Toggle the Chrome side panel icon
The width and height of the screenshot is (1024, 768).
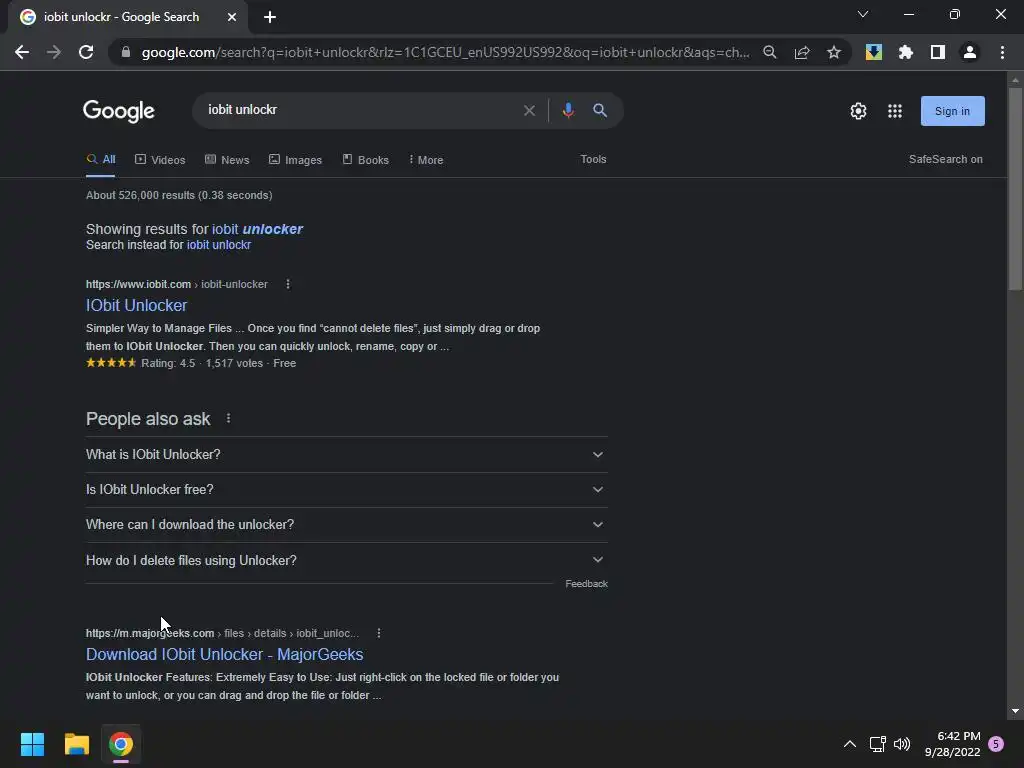(938, 52)
